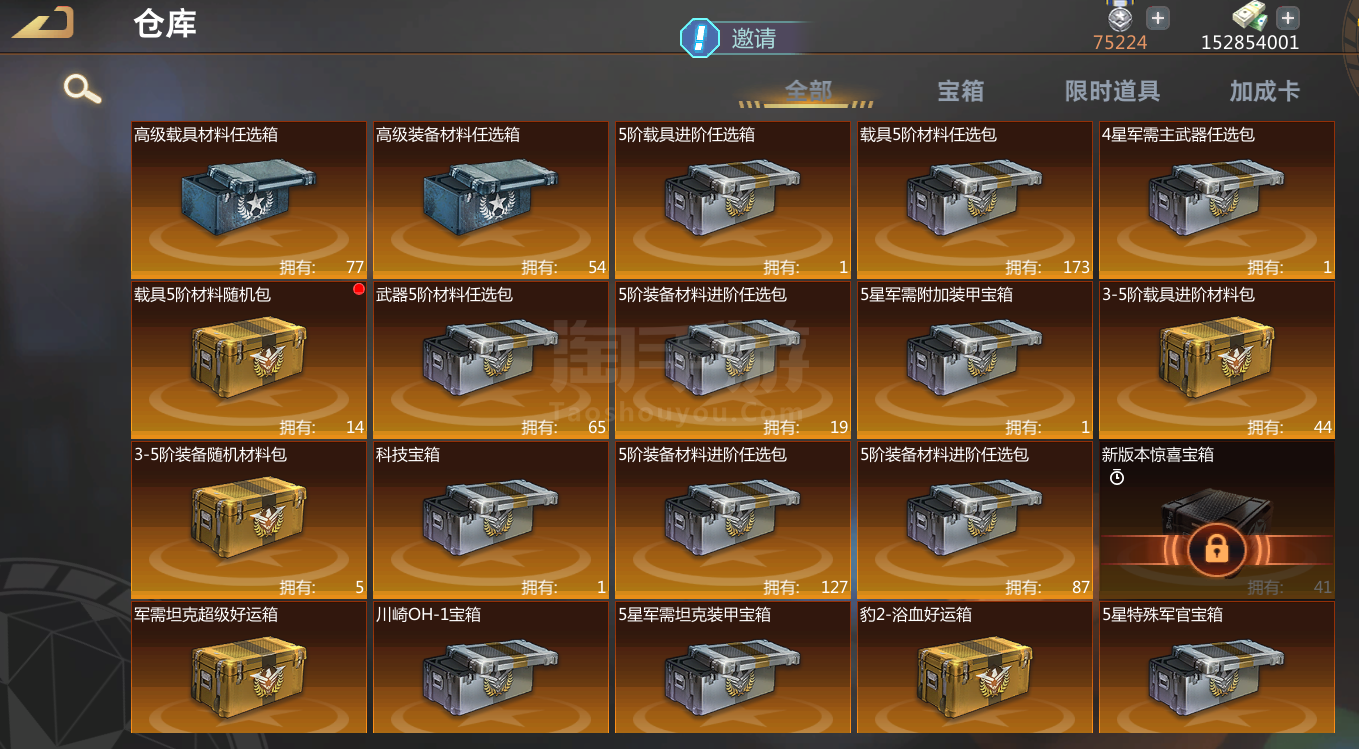Select the 科技宝箱 item
This screenshot has width=1359, height=749.
pos(491,520)
